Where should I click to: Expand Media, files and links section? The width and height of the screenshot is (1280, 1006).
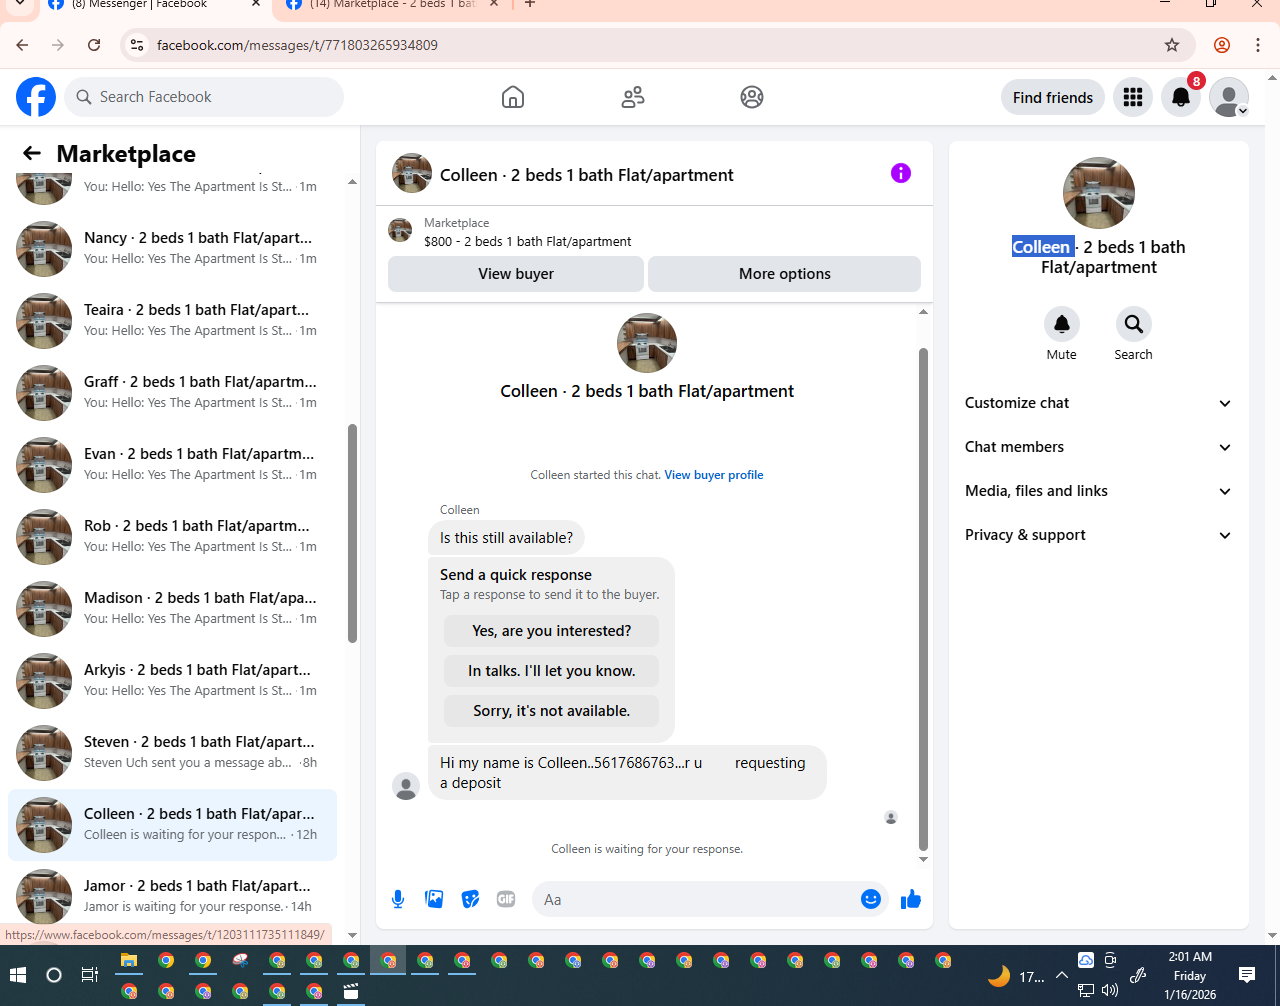click(x=1099, y=491)
